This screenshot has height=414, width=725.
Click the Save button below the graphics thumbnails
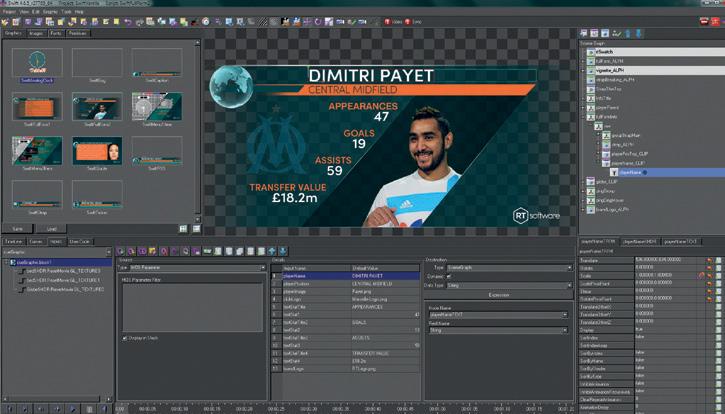pyautogui.click(x=18, y=229)
